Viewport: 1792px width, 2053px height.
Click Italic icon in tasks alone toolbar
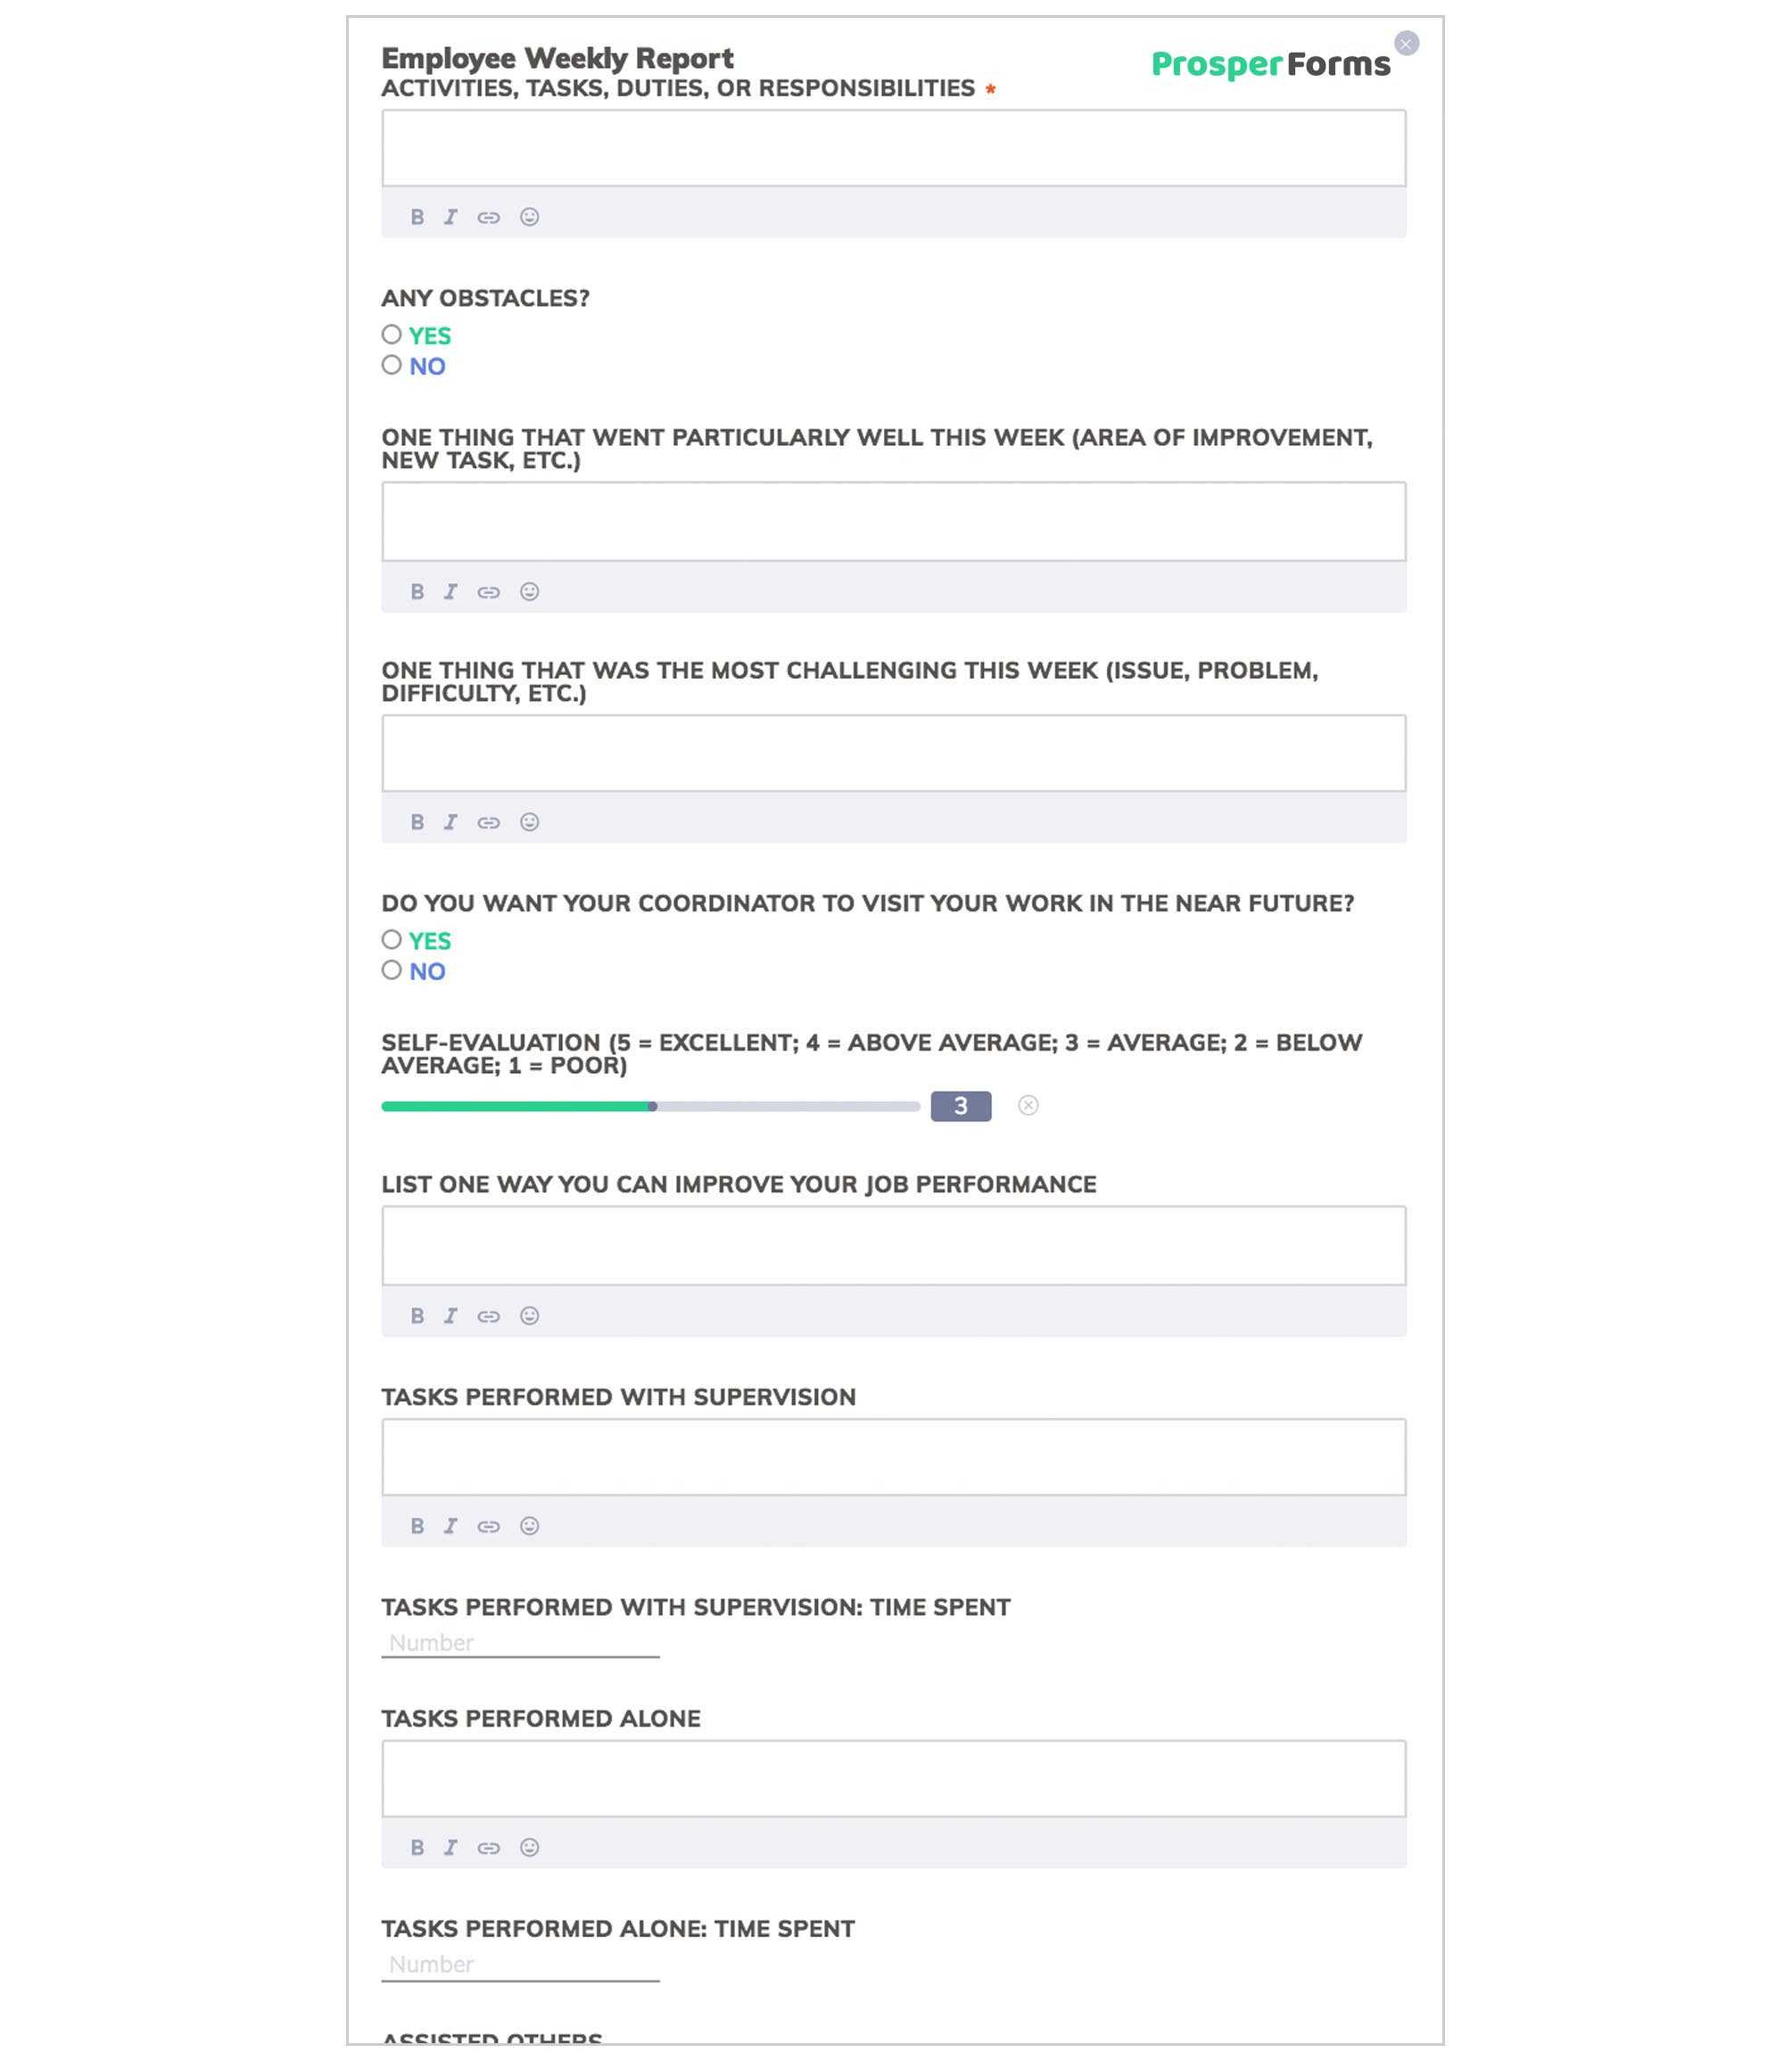[450, 1845]
